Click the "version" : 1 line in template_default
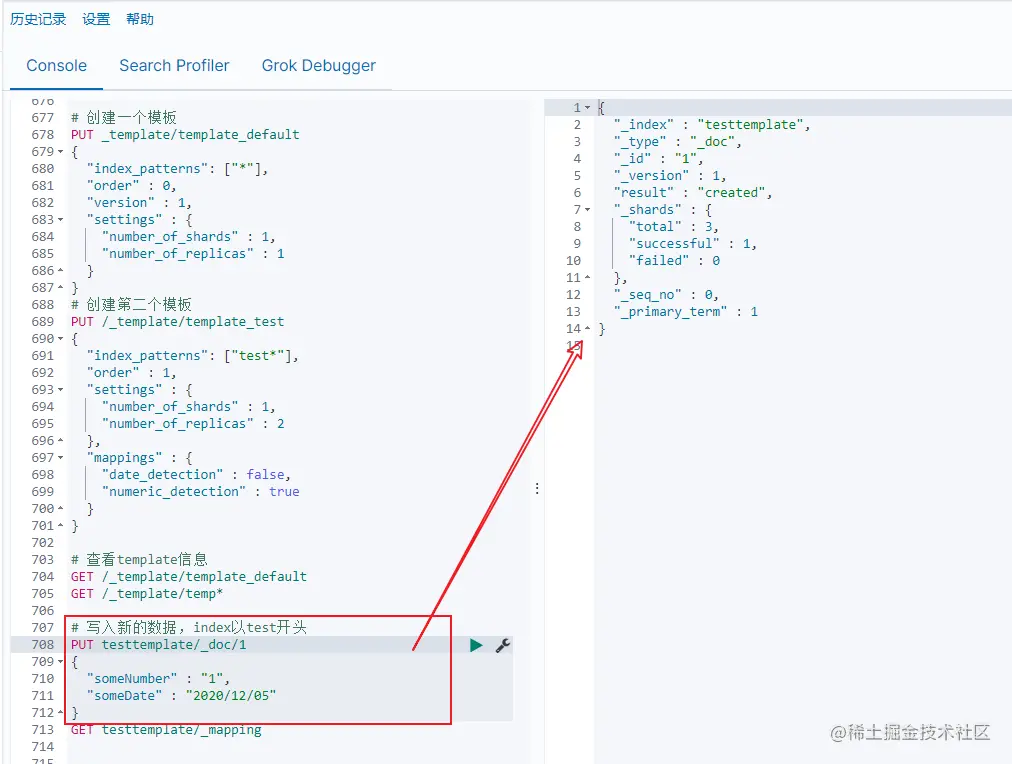Screen dimensions: 1012x764 139,203
